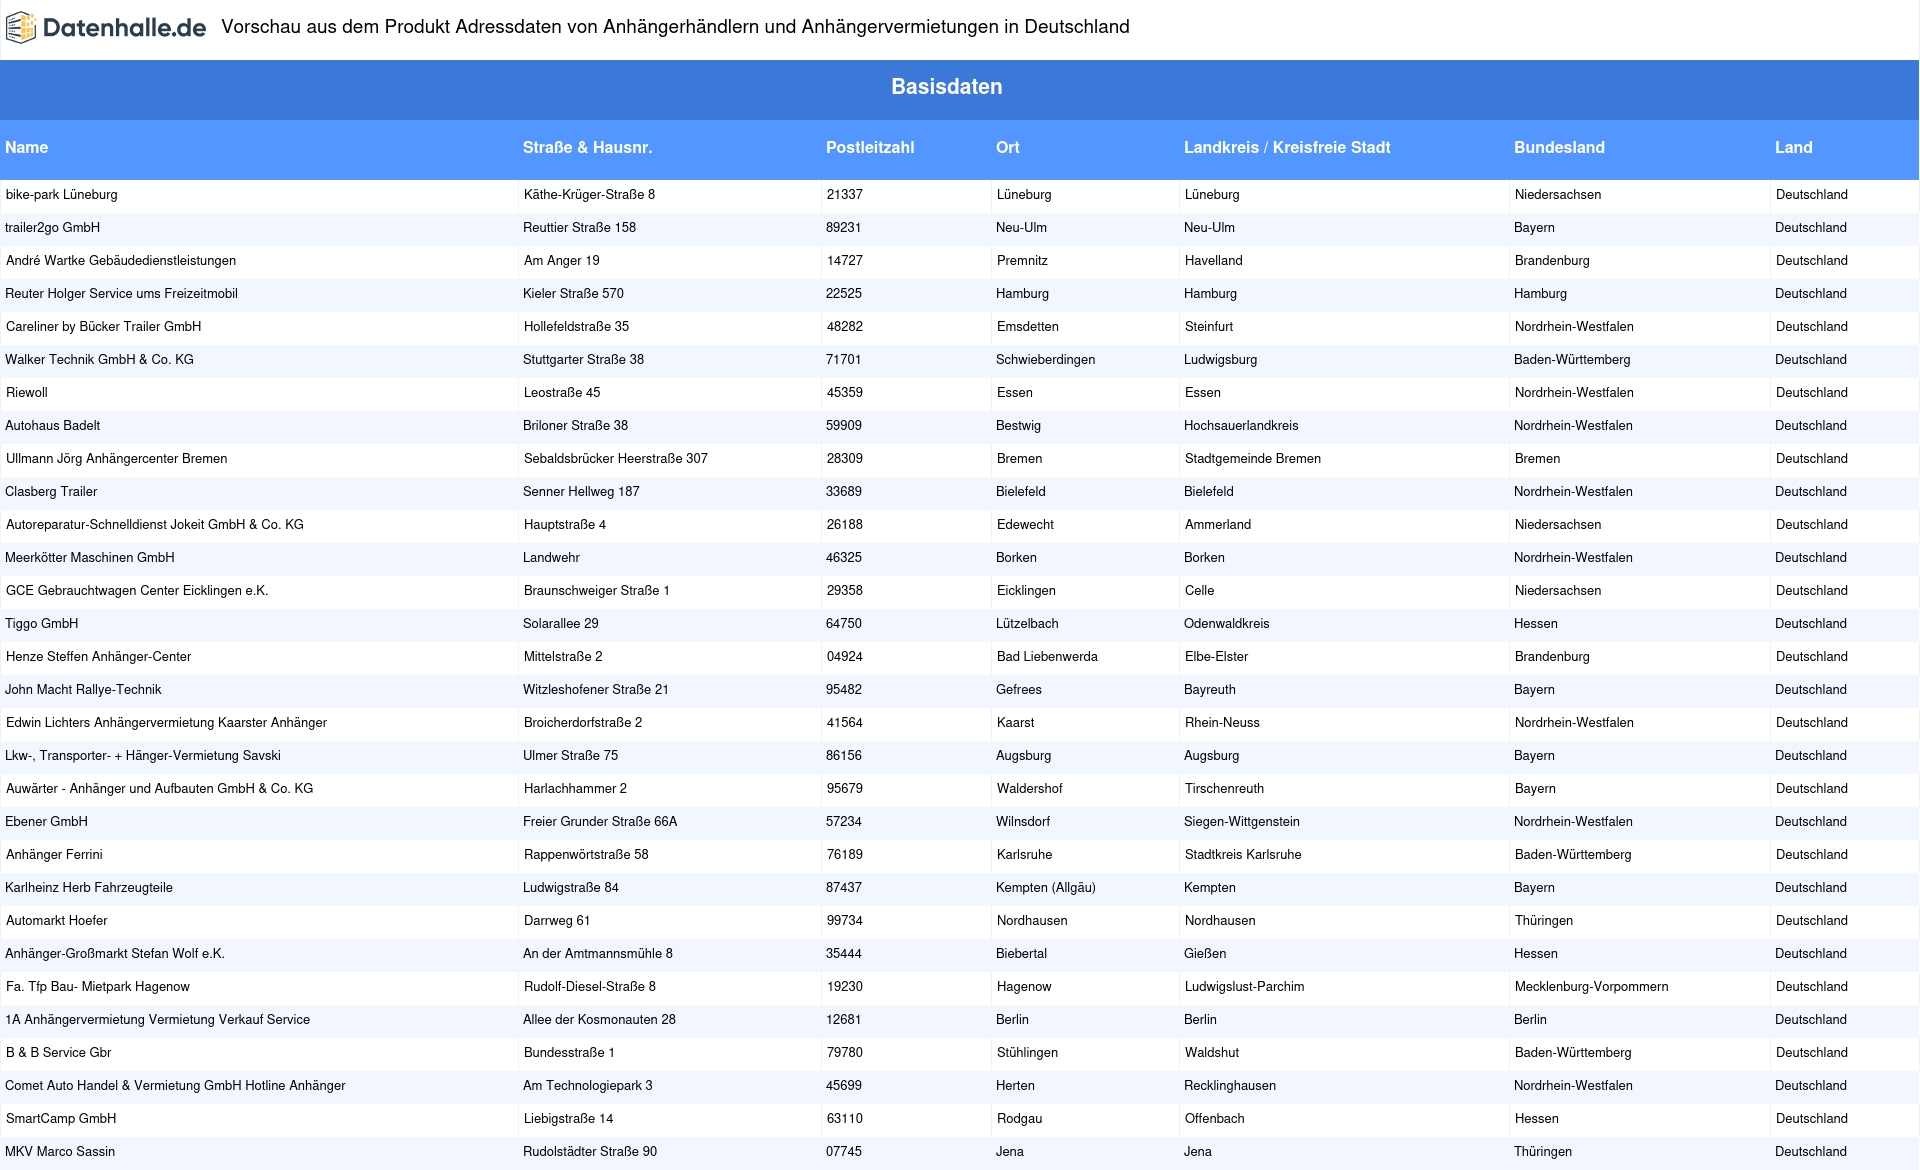Select B & B Service Gbr
1920x1170 pixels.
58,1053
